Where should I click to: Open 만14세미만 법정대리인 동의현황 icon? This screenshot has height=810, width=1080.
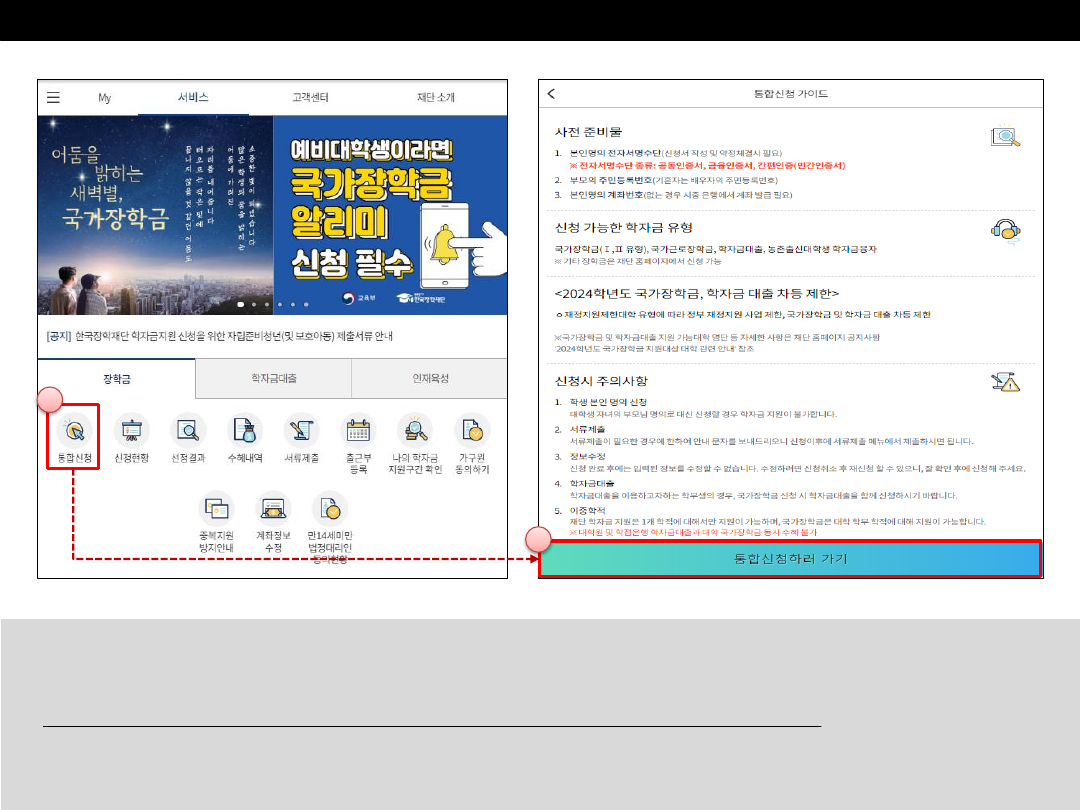[x=330, y=509]
